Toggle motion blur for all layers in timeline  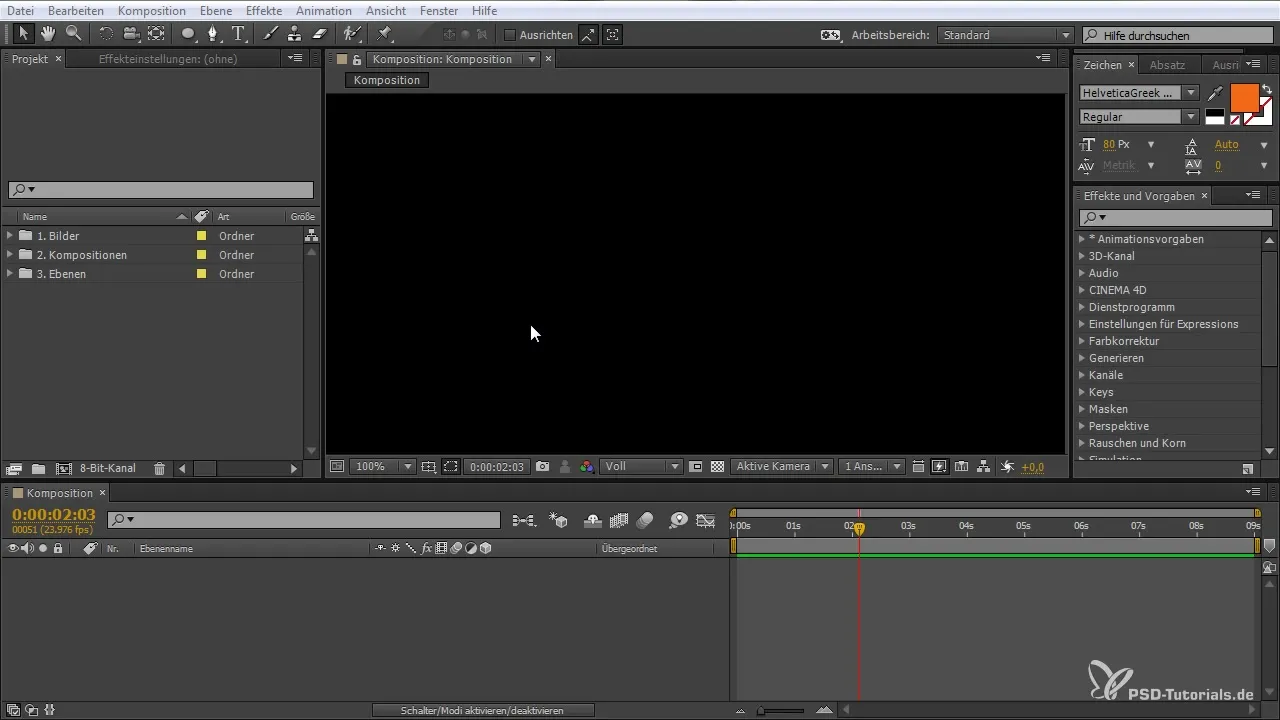click(x=645, y=520)
